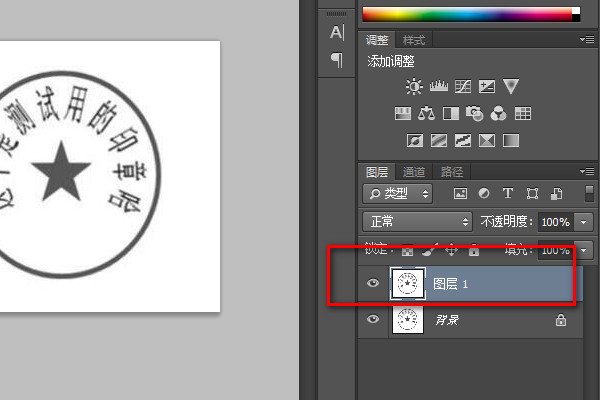Open the Paragraph panel (¶ icon)
Image resolution: width=600 pixels, height=400 pixels.
point(337,60)
